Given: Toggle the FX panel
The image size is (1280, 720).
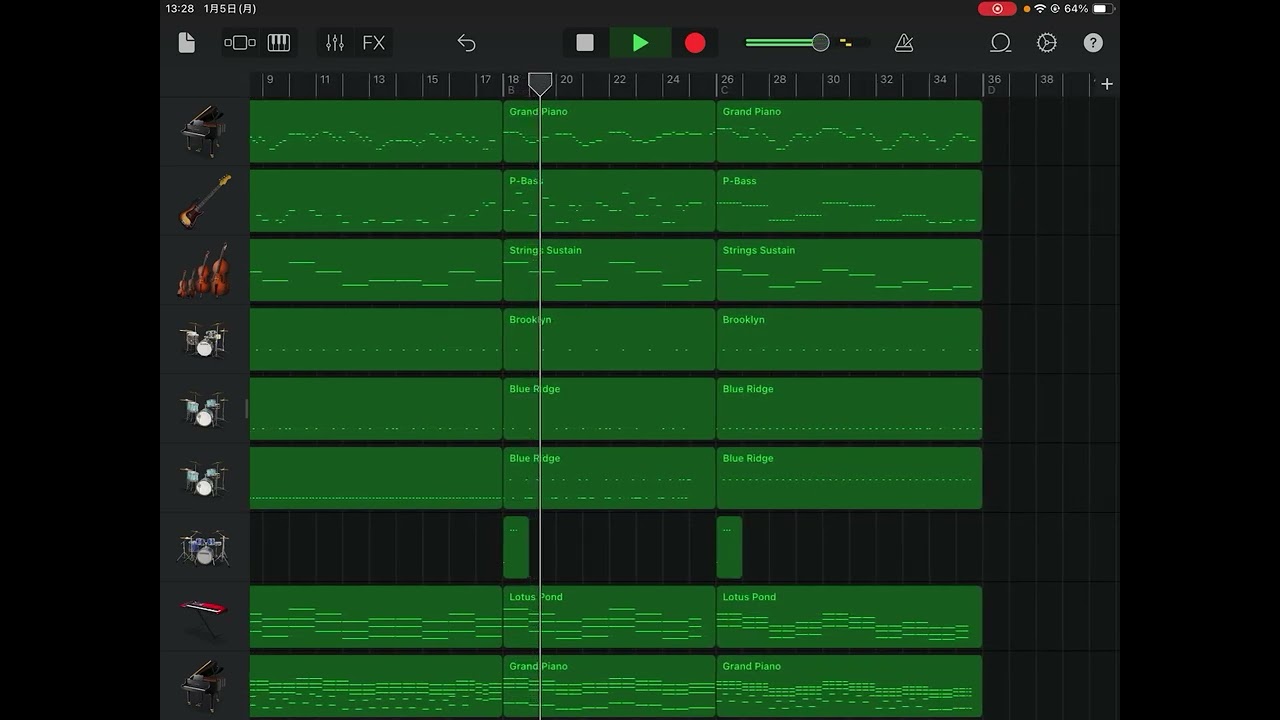Looking at the screenshot, I should [x=374, y=43].
